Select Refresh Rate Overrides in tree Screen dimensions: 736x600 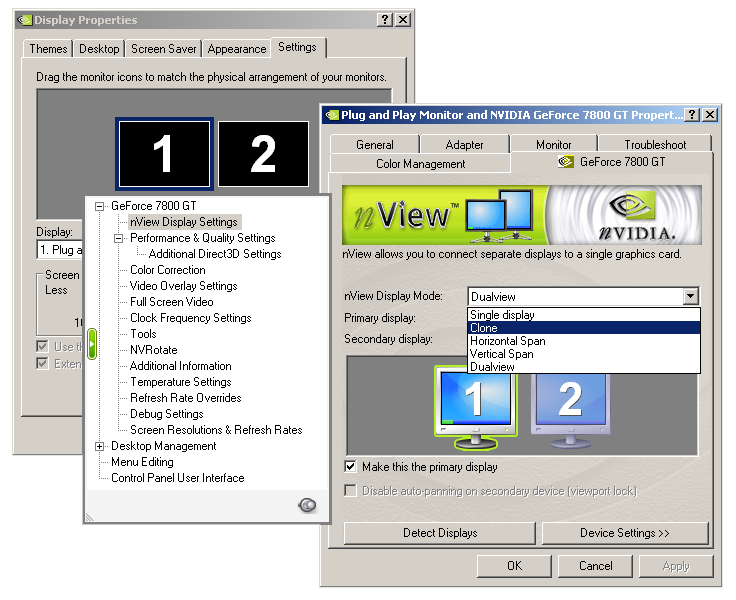tap(186, 398)
